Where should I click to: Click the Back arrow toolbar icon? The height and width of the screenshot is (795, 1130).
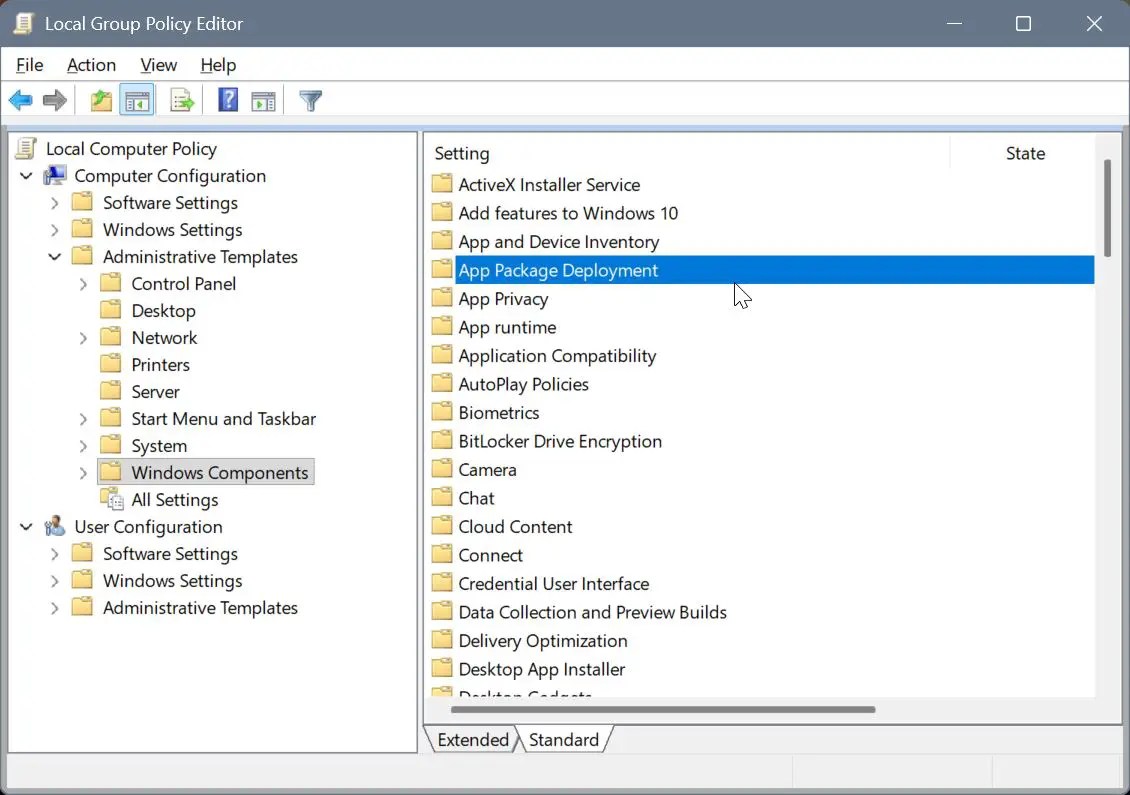(21, 100)
